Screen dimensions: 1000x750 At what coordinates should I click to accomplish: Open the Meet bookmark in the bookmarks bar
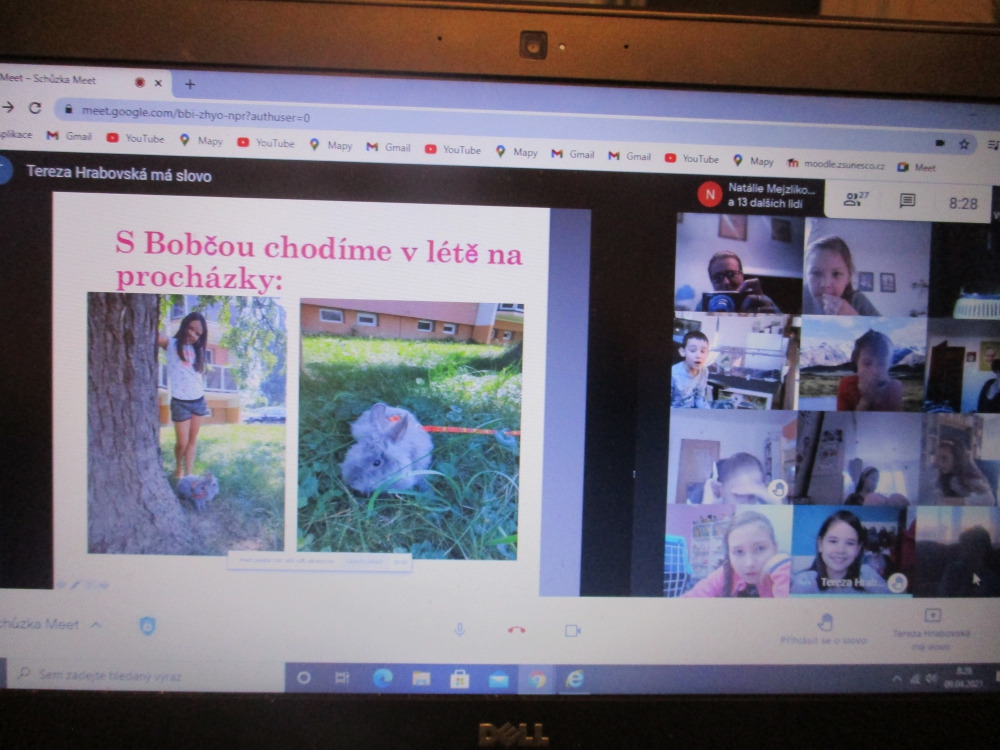click(x=916, y=167)
